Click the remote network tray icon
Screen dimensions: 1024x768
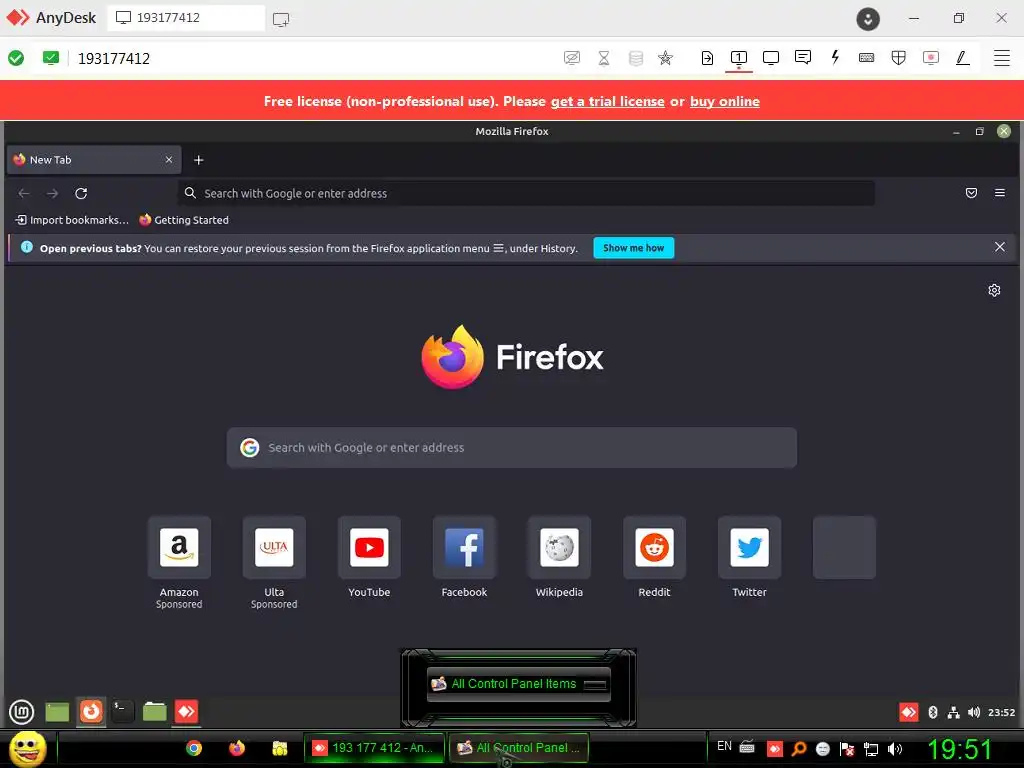[x=953, y=712]
